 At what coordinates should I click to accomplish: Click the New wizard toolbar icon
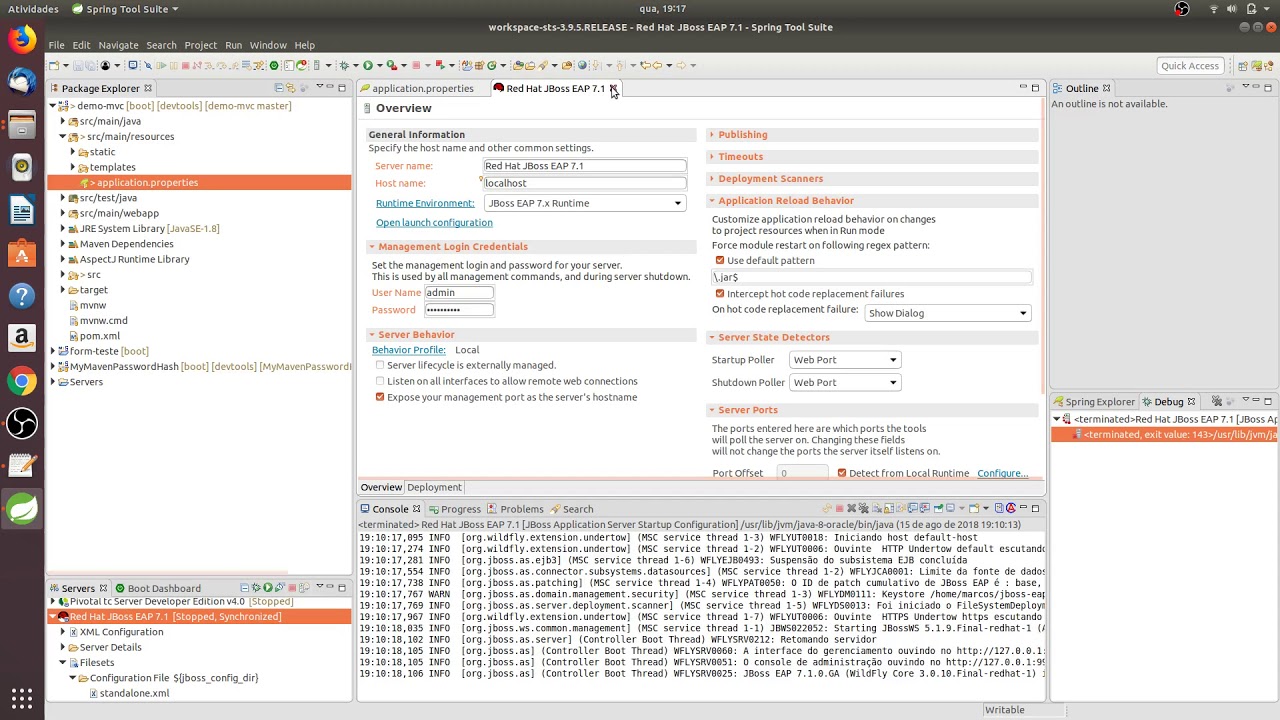click(54, 66)
